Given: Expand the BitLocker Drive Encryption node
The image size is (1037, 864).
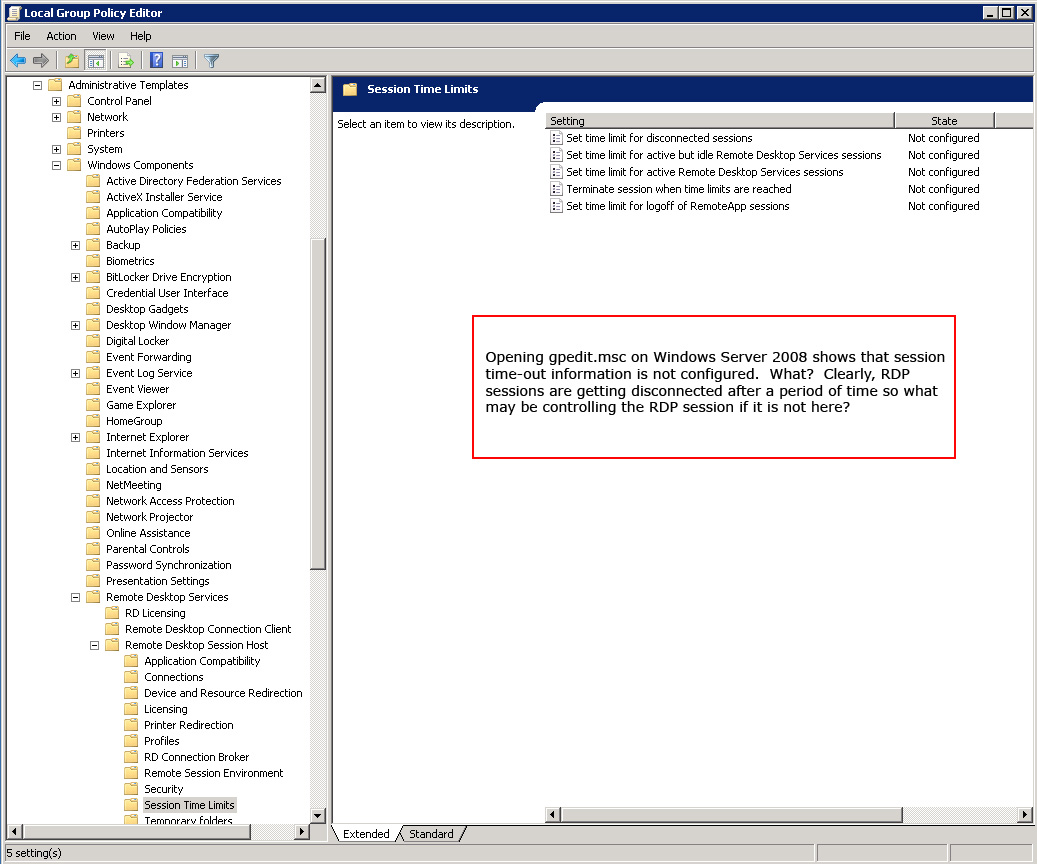Looking at the screenshot, I should tap(75, 277).
